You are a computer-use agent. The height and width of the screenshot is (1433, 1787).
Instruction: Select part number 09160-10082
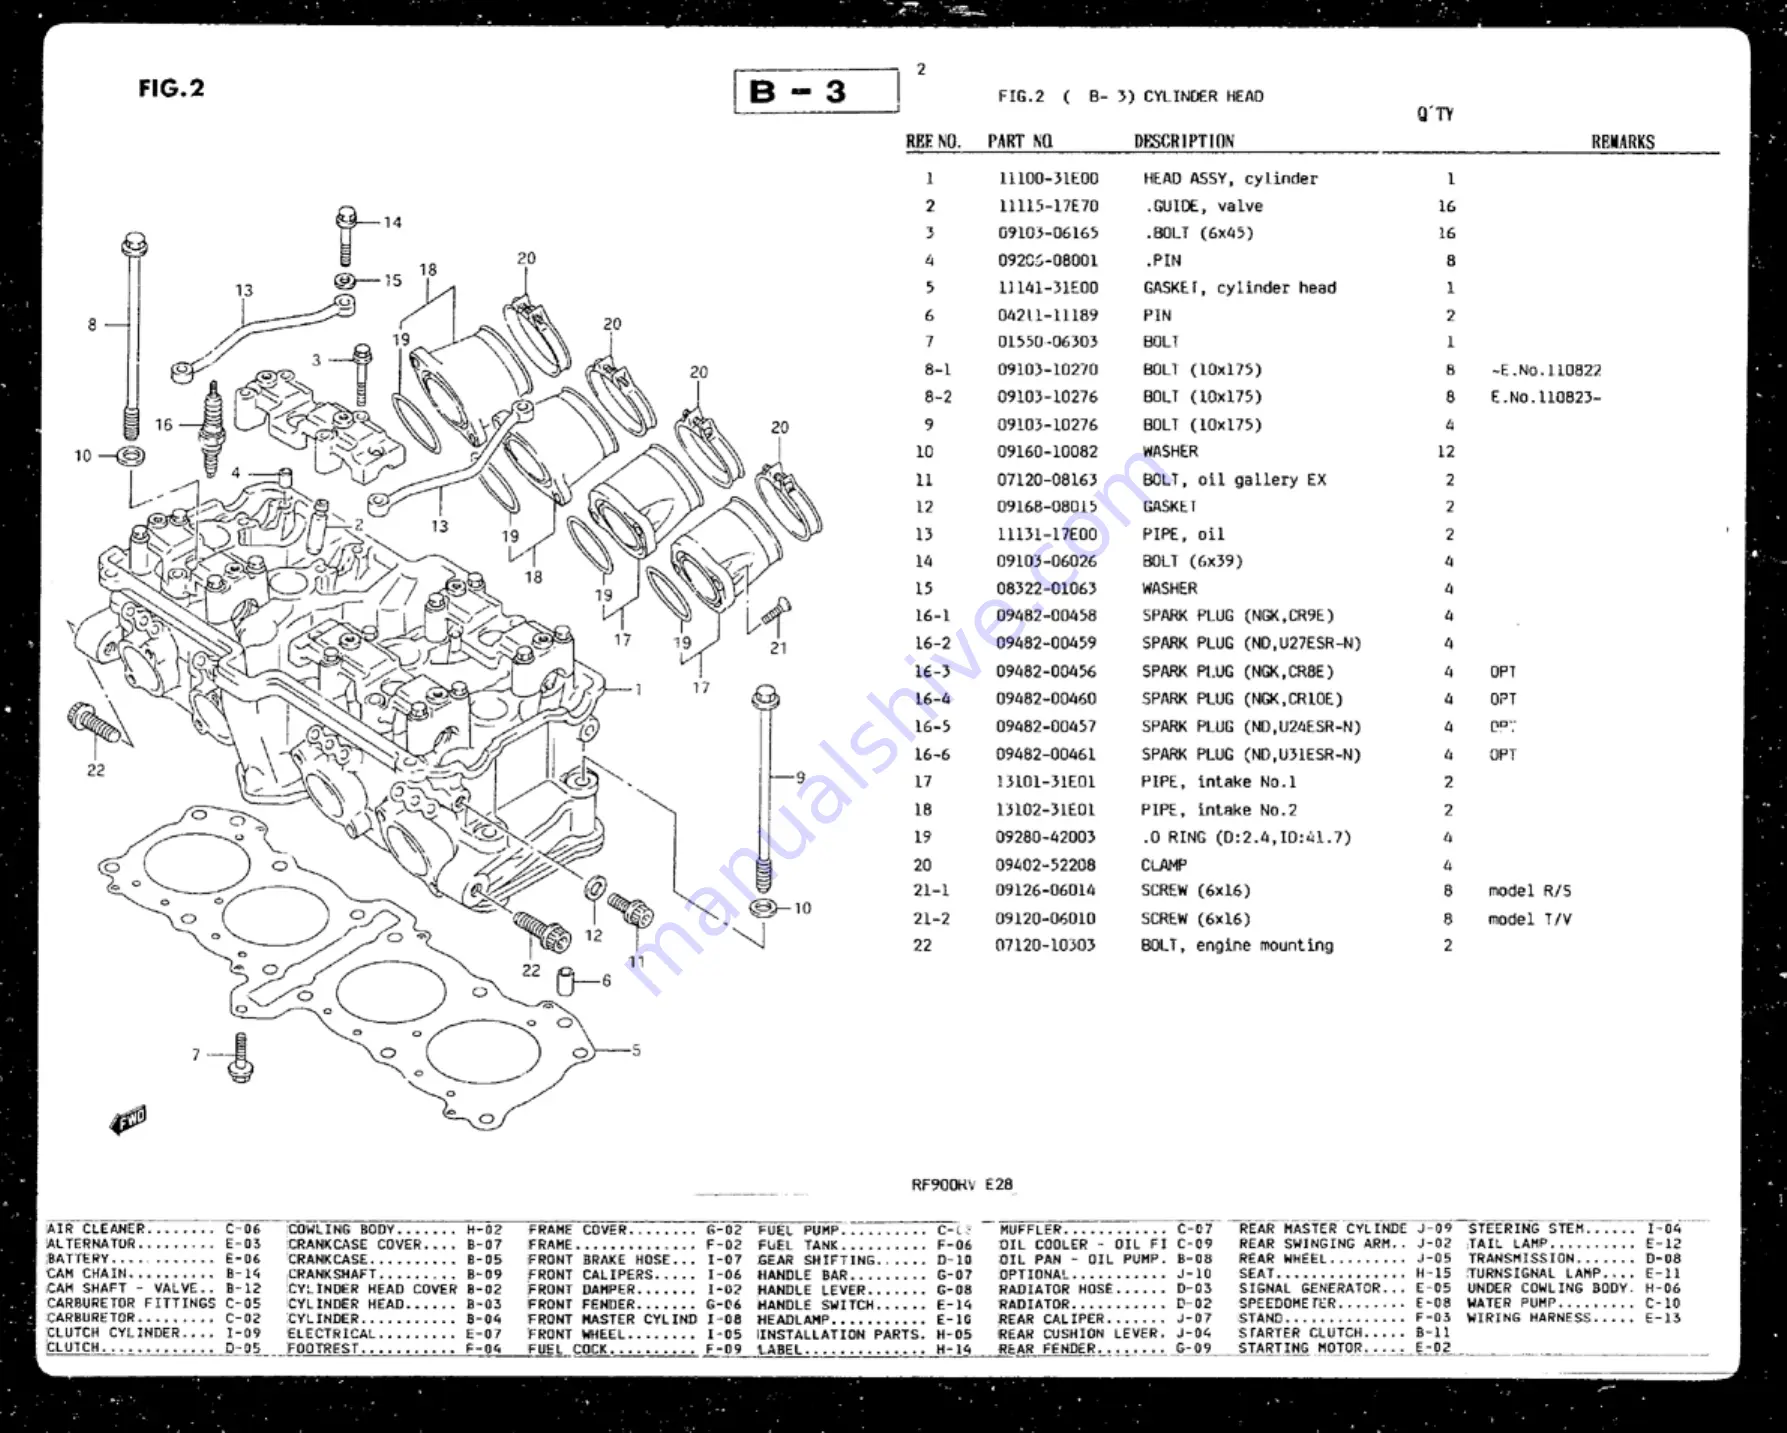pos(1047,452)
